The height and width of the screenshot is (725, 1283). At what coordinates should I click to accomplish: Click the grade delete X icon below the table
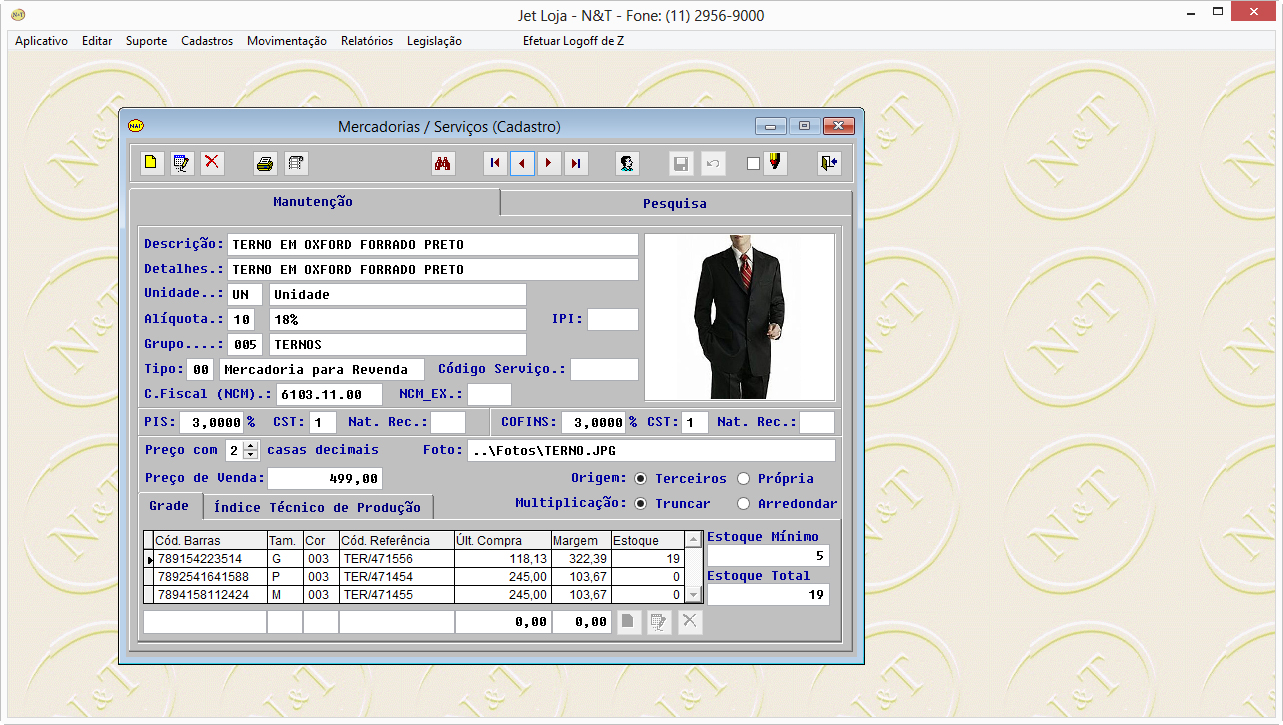tap(690, 622)
